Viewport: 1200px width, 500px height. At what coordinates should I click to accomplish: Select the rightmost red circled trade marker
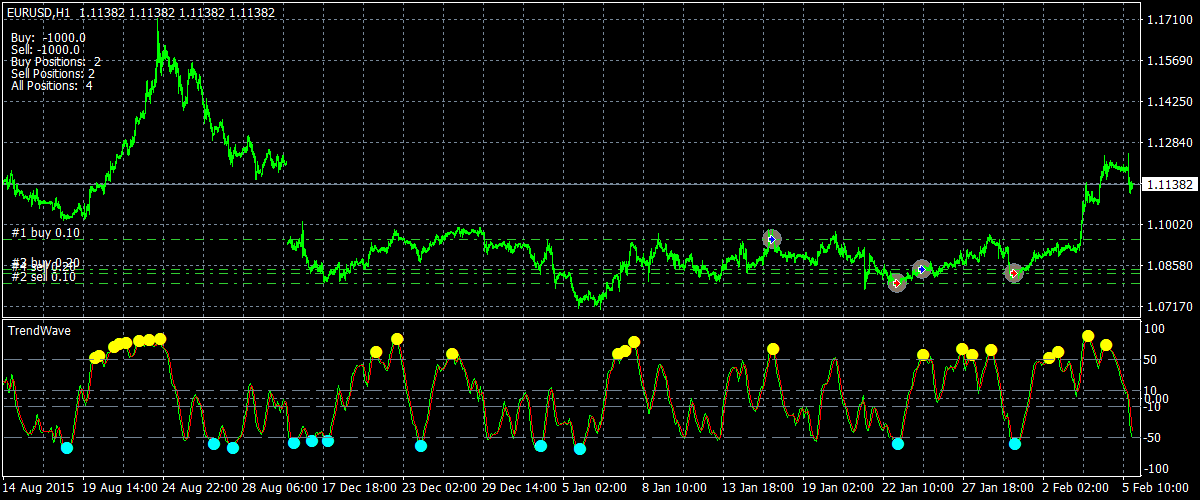1013,273
